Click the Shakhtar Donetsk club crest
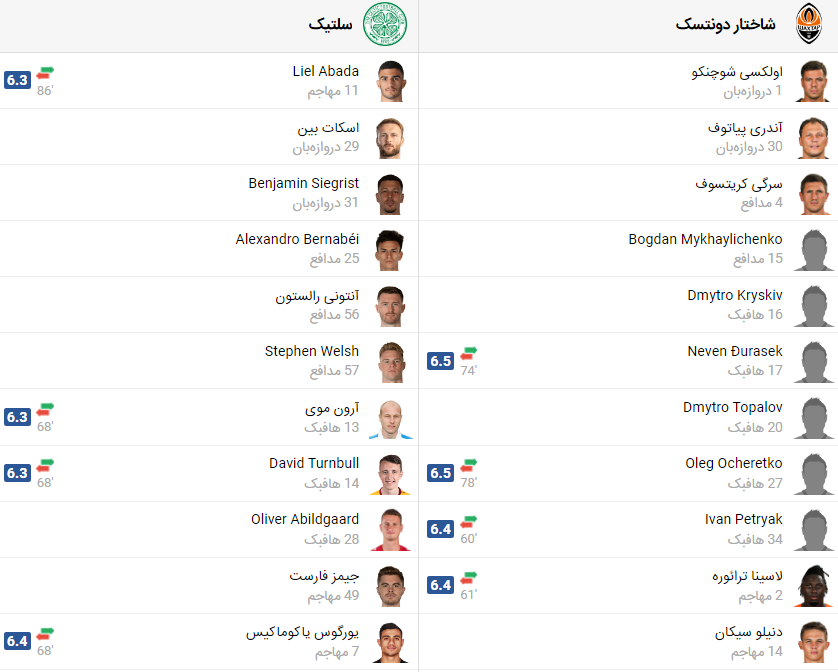This screenshot has height=672, width=838. [x=809, y=24]
